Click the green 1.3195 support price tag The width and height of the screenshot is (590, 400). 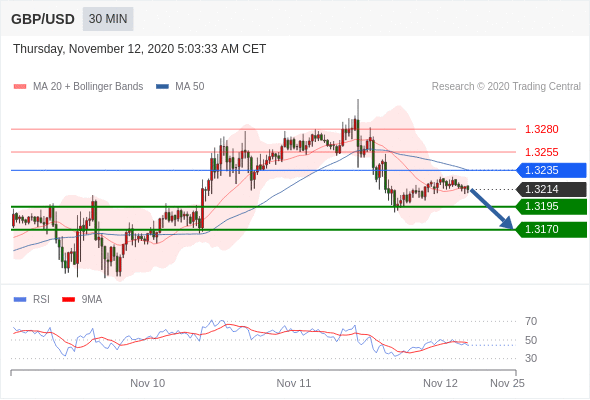point(551,207)
